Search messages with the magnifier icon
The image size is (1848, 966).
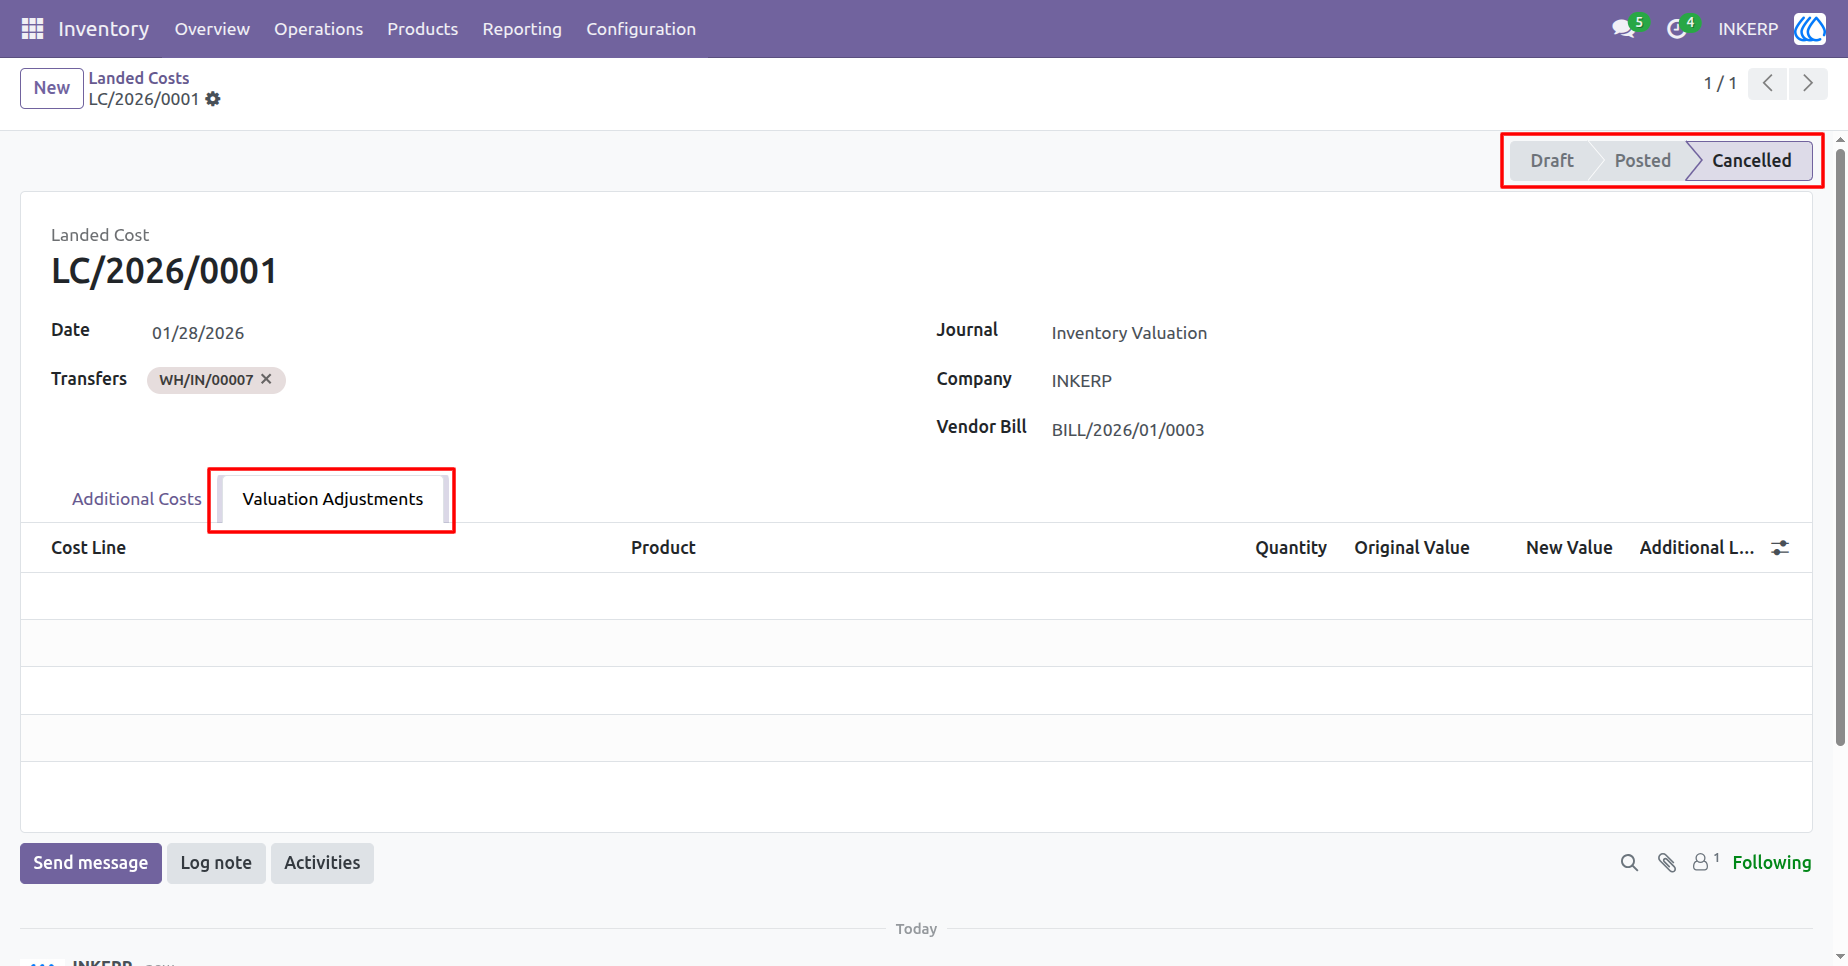pos(1629,863)
